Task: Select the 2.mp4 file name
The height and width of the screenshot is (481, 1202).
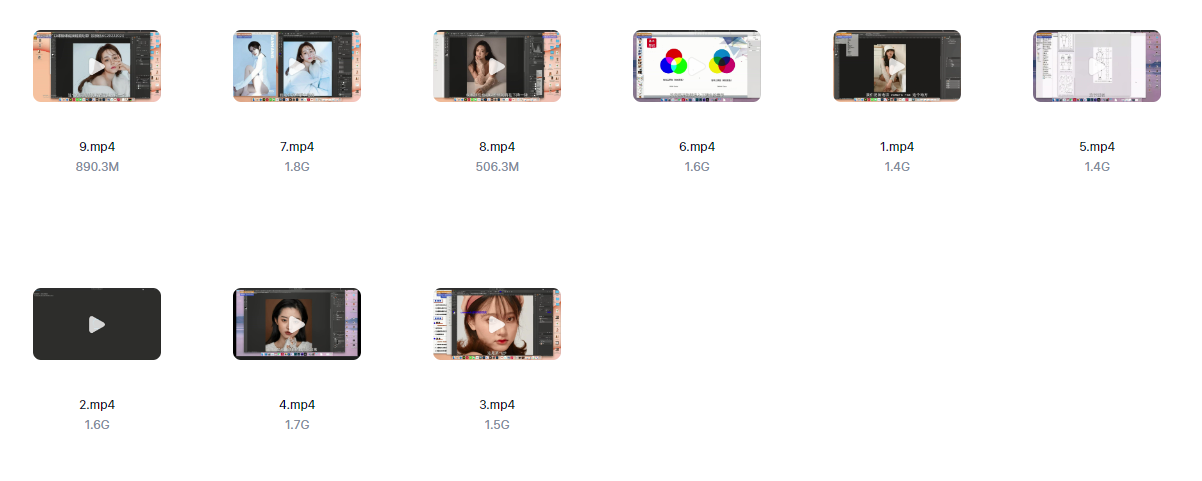Action: click(97, 405)
